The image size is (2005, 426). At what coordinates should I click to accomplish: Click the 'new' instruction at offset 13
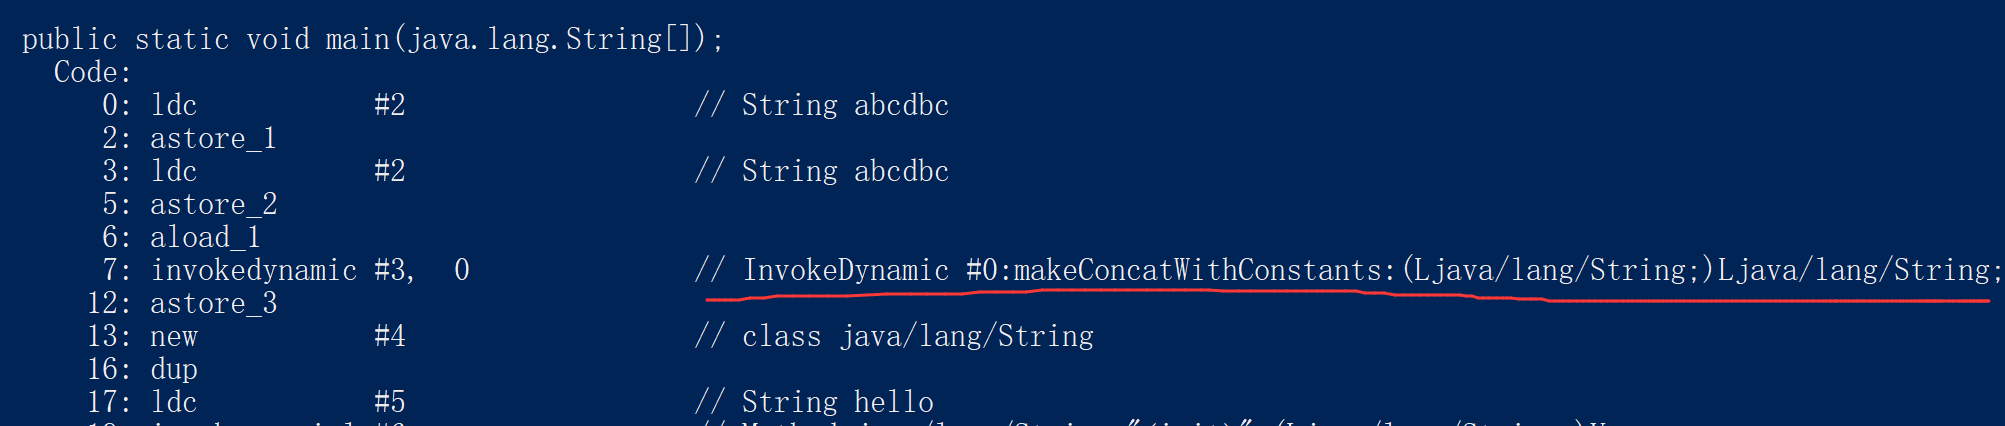173,336
